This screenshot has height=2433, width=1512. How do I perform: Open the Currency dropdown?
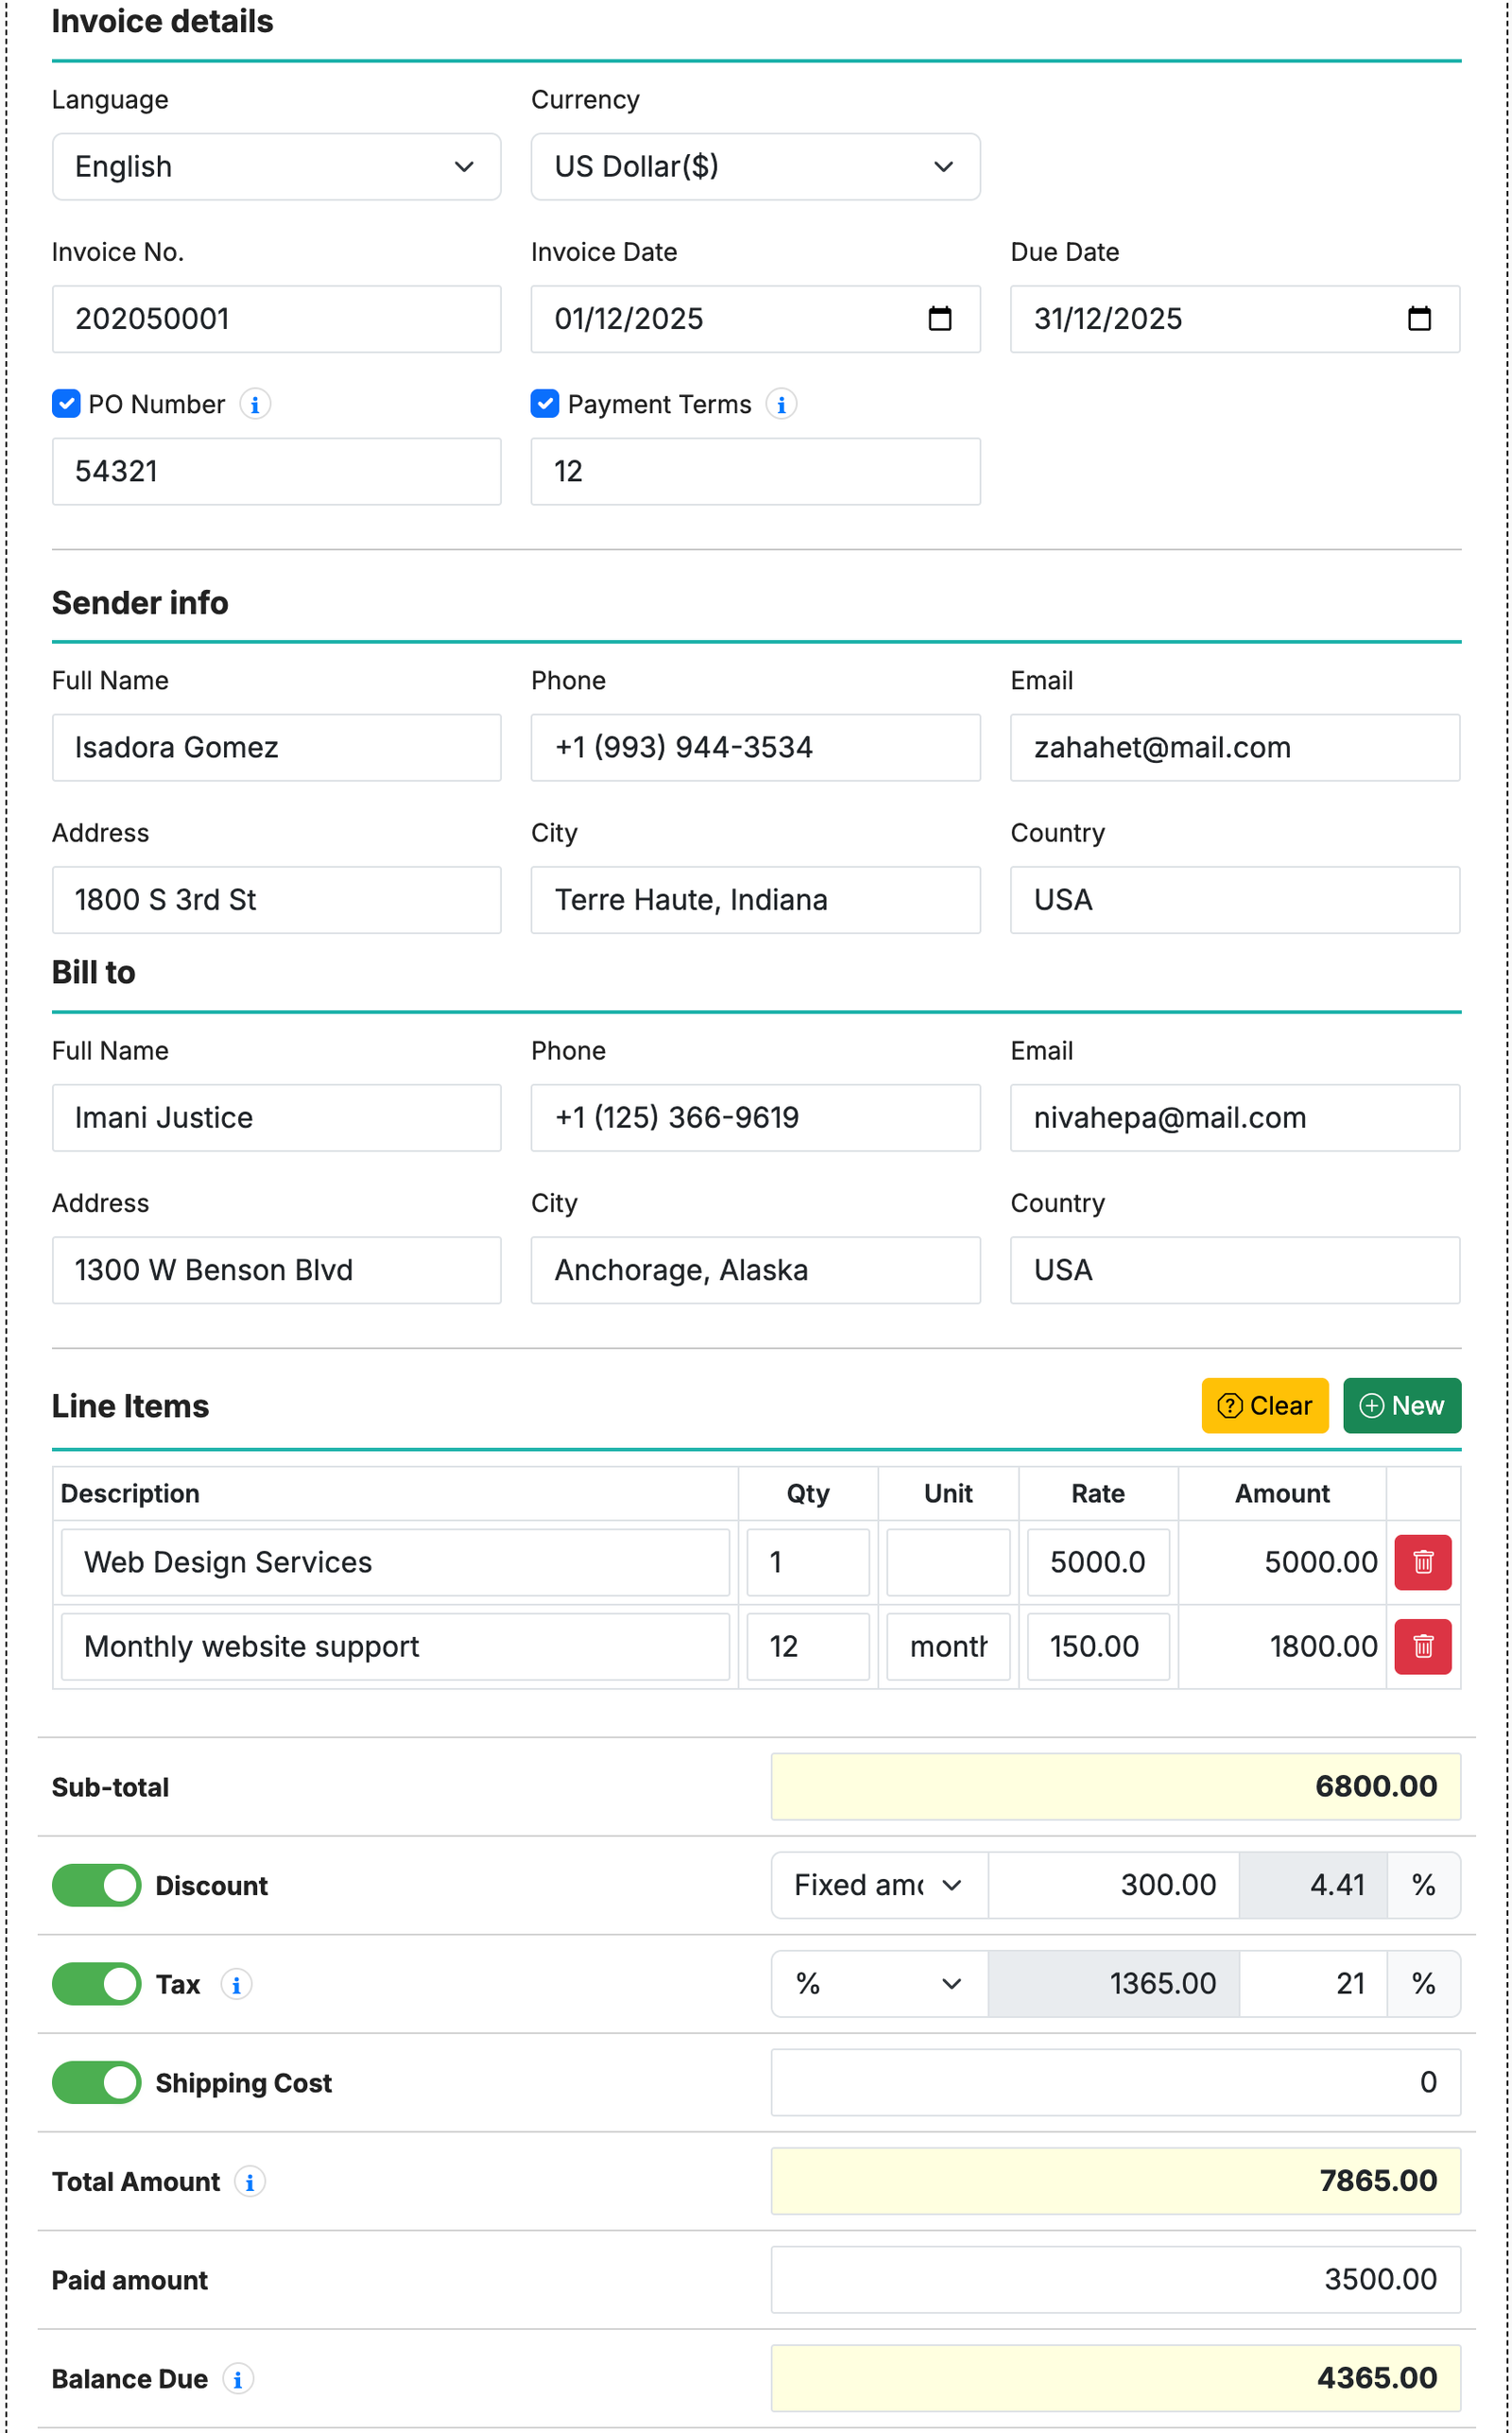[x=755, y=167]
